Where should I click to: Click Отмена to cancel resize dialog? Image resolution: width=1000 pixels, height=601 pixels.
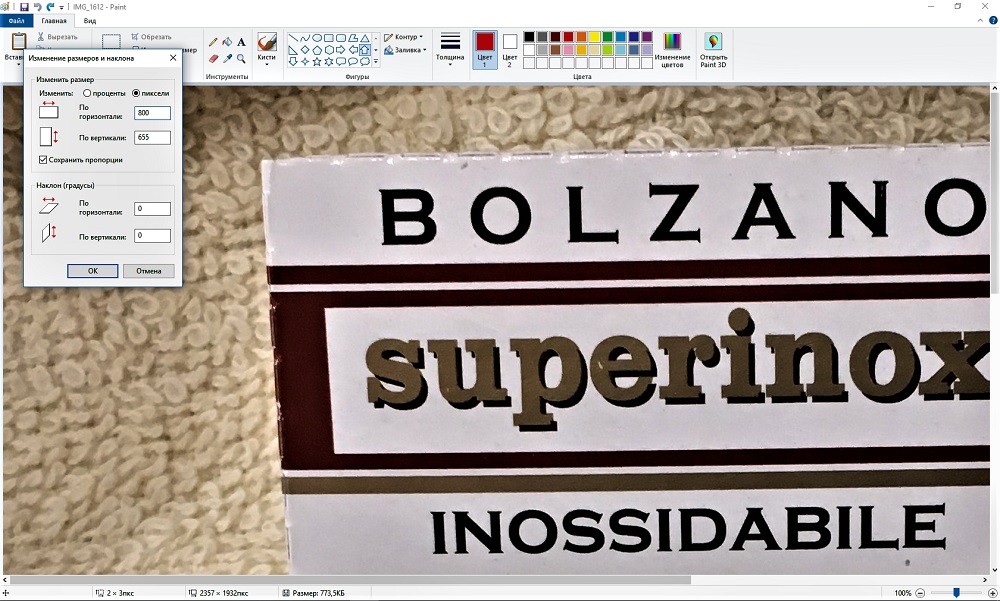pos(149,271)
